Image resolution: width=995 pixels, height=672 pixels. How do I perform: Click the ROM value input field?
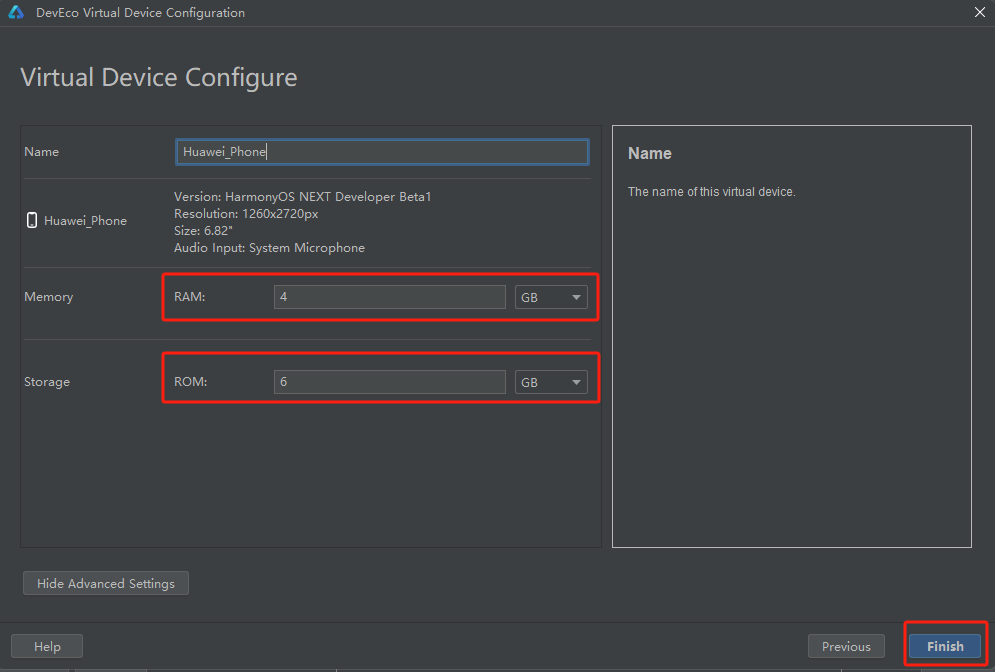(390, 382)
